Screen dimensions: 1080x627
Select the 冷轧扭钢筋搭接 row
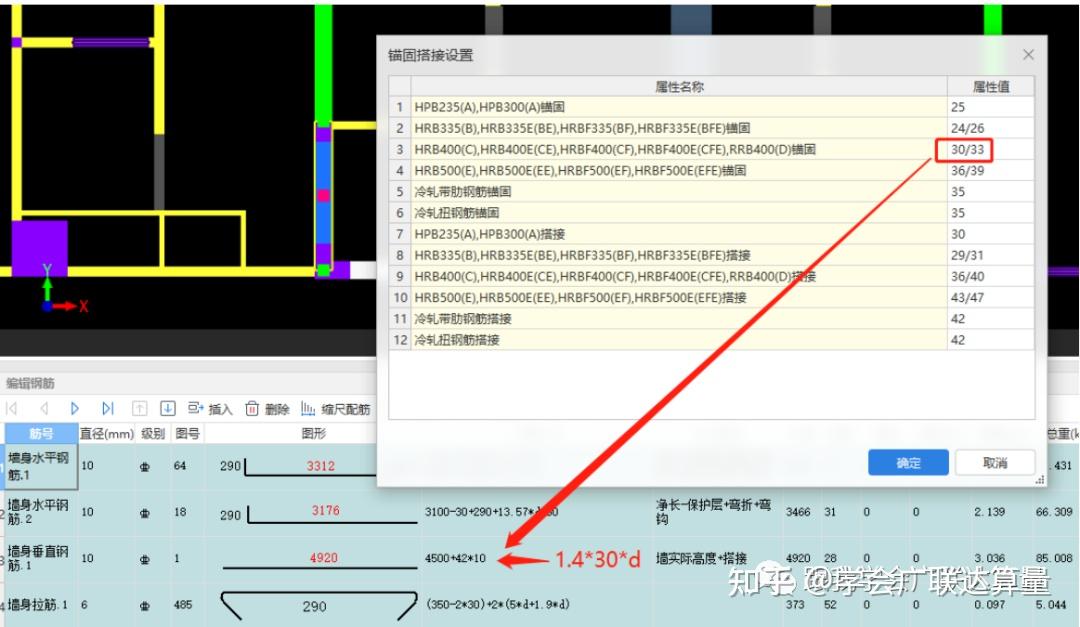coord(679,340)
